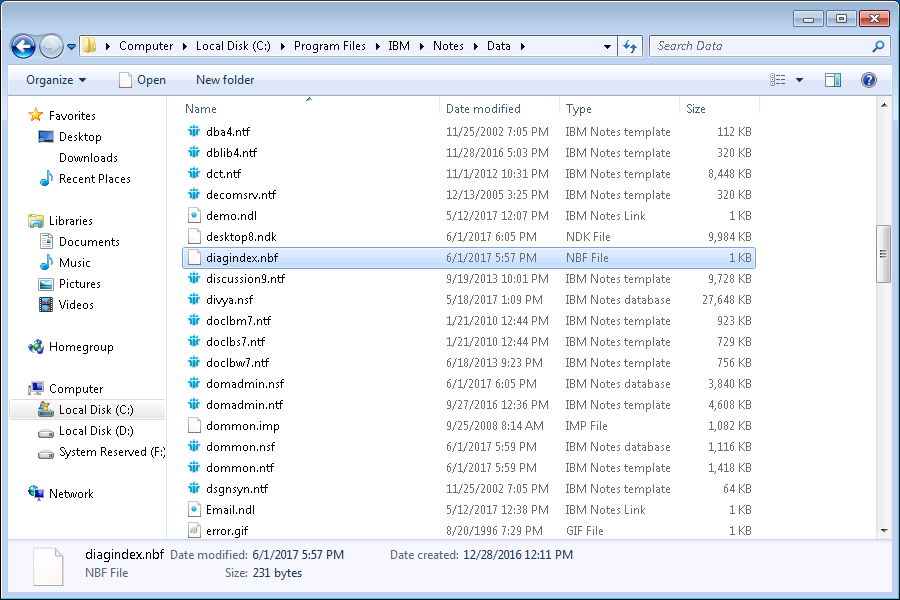Click into the Search Data field
900x600 pixels.
(x=761, y=46)
